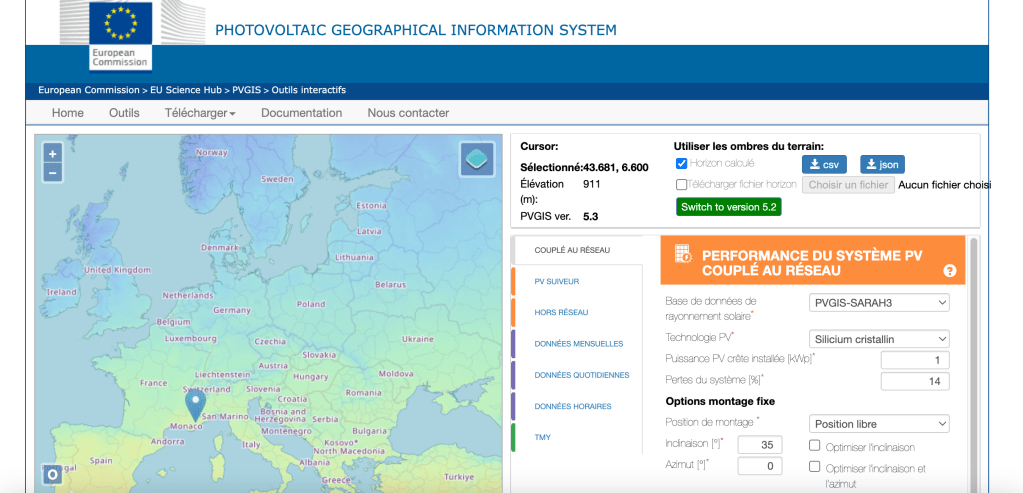The width and height of the screenshot is (1023, 493).
Task: Click the PVGIS version value 5.3
Action: pyautogui.click(x=591, y=216)
